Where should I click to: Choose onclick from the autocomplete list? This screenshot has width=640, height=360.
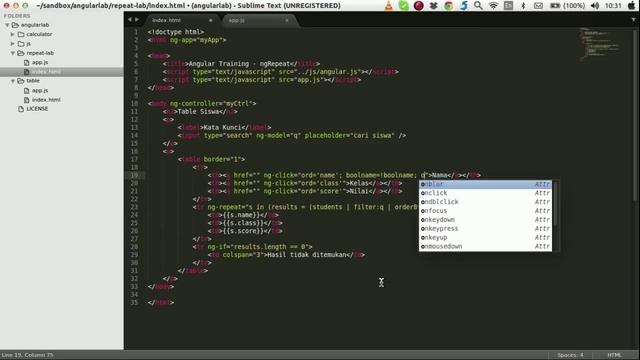pyautogui.click(x=485, y=193)
